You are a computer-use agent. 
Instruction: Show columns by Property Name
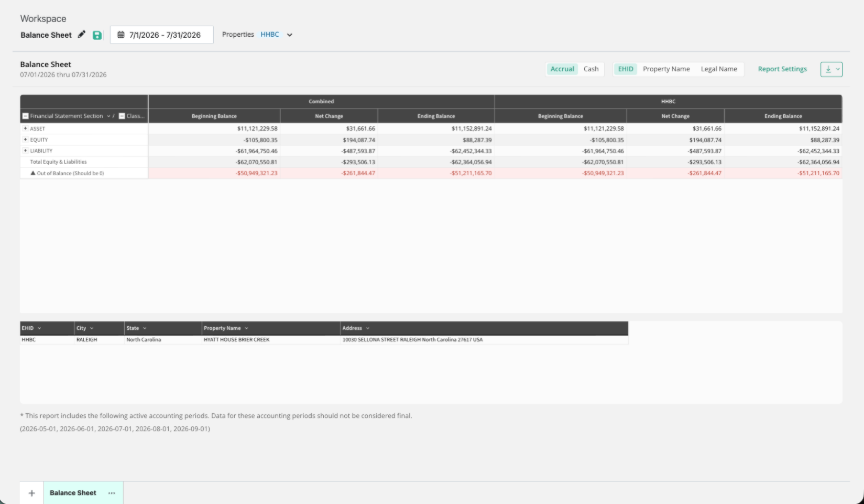pos(666,69)
